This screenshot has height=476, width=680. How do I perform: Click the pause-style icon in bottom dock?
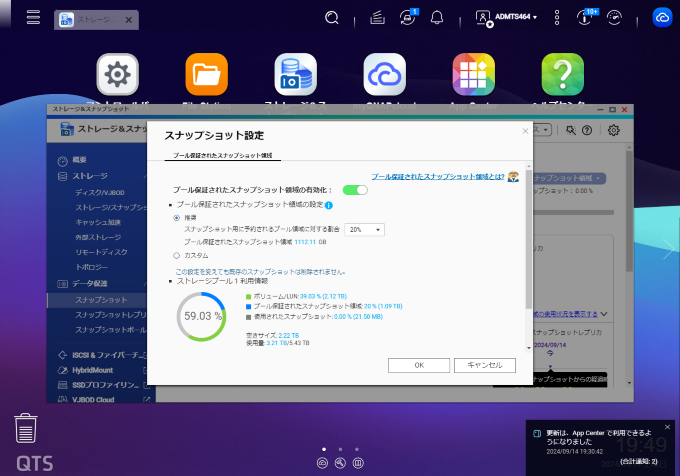click(x=358, y=463)
